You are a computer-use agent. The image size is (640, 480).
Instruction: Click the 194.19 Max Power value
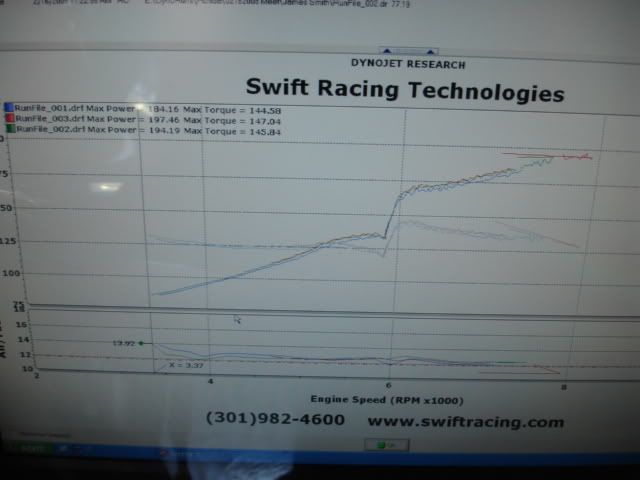click(164, 131)
